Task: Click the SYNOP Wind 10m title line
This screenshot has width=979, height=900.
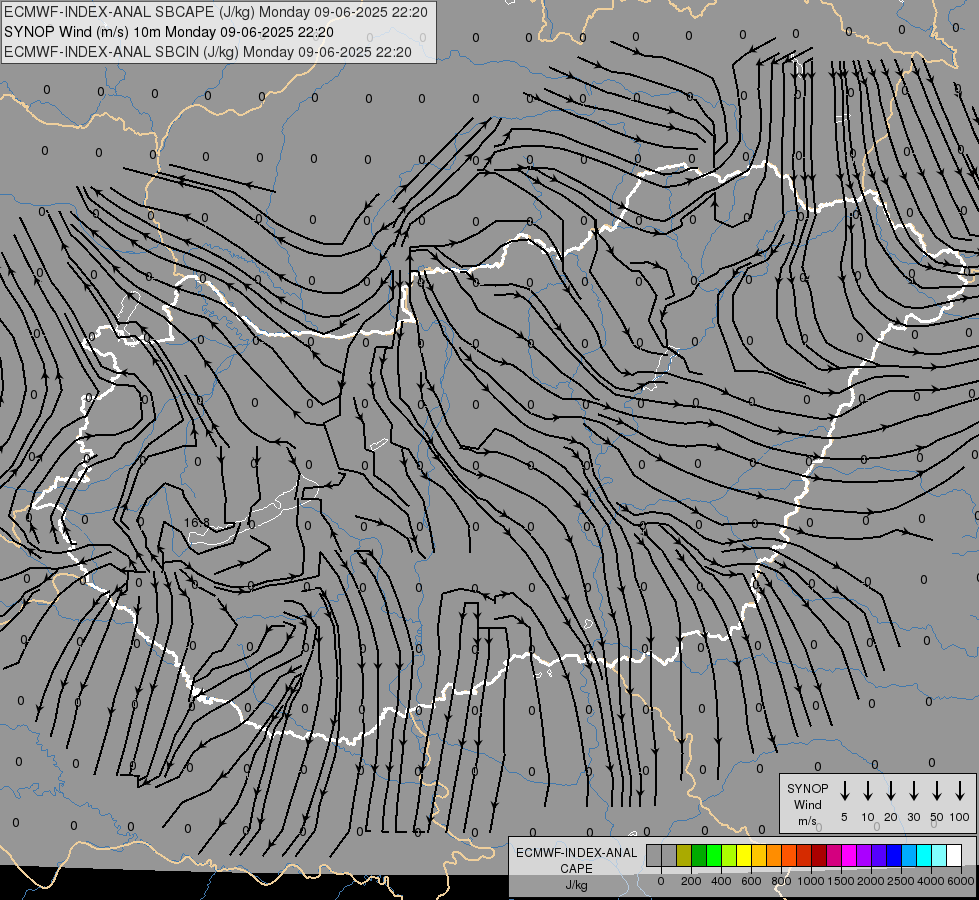Action: (169, 32)
